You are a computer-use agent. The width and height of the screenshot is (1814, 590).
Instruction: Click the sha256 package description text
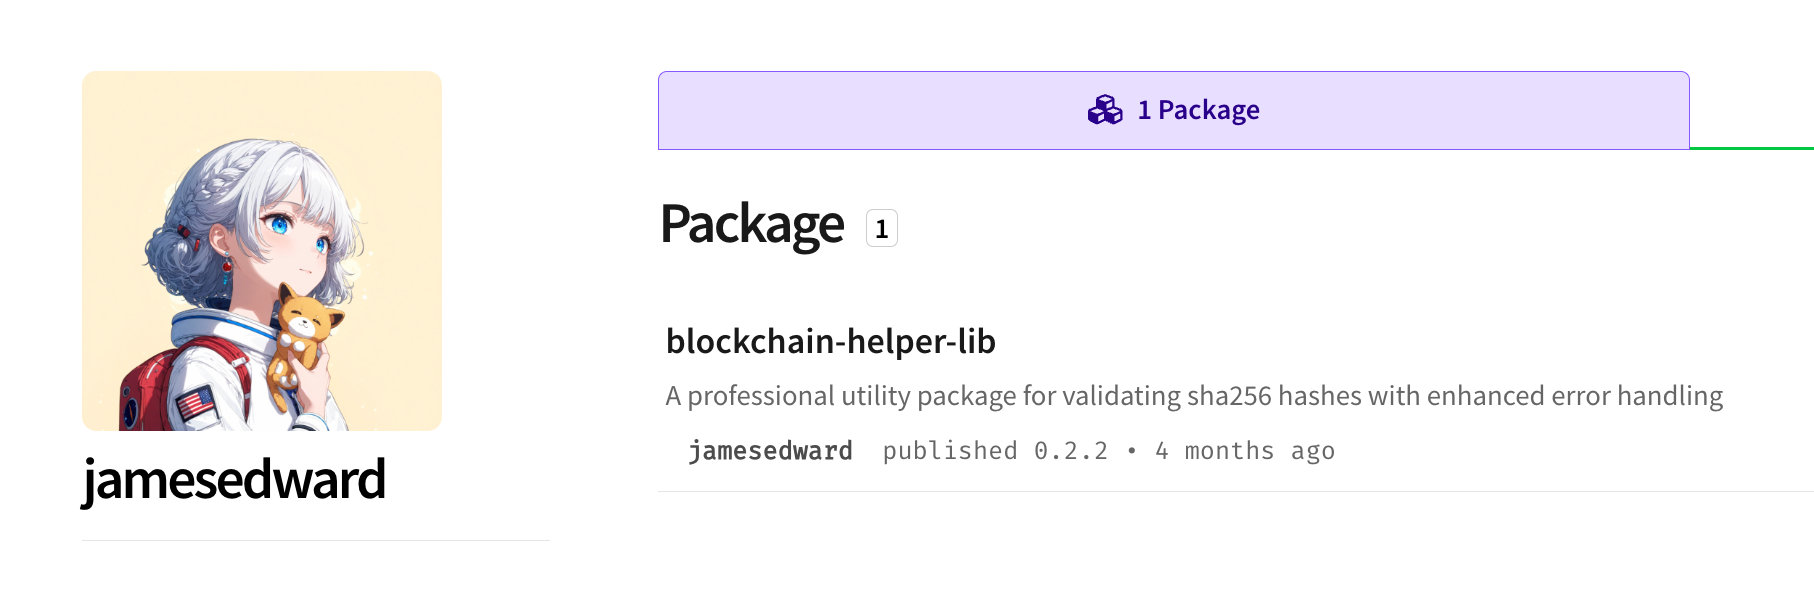(x=1194, y=396)
